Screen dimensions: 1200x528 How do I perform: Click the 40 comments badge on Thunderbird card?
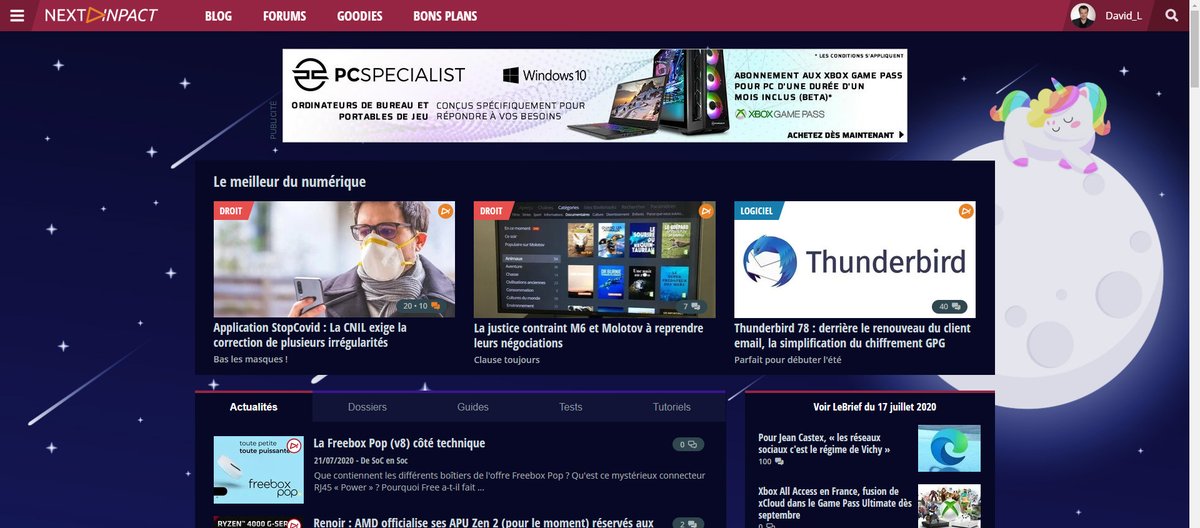pyautogui.click(x=950, y=306)
